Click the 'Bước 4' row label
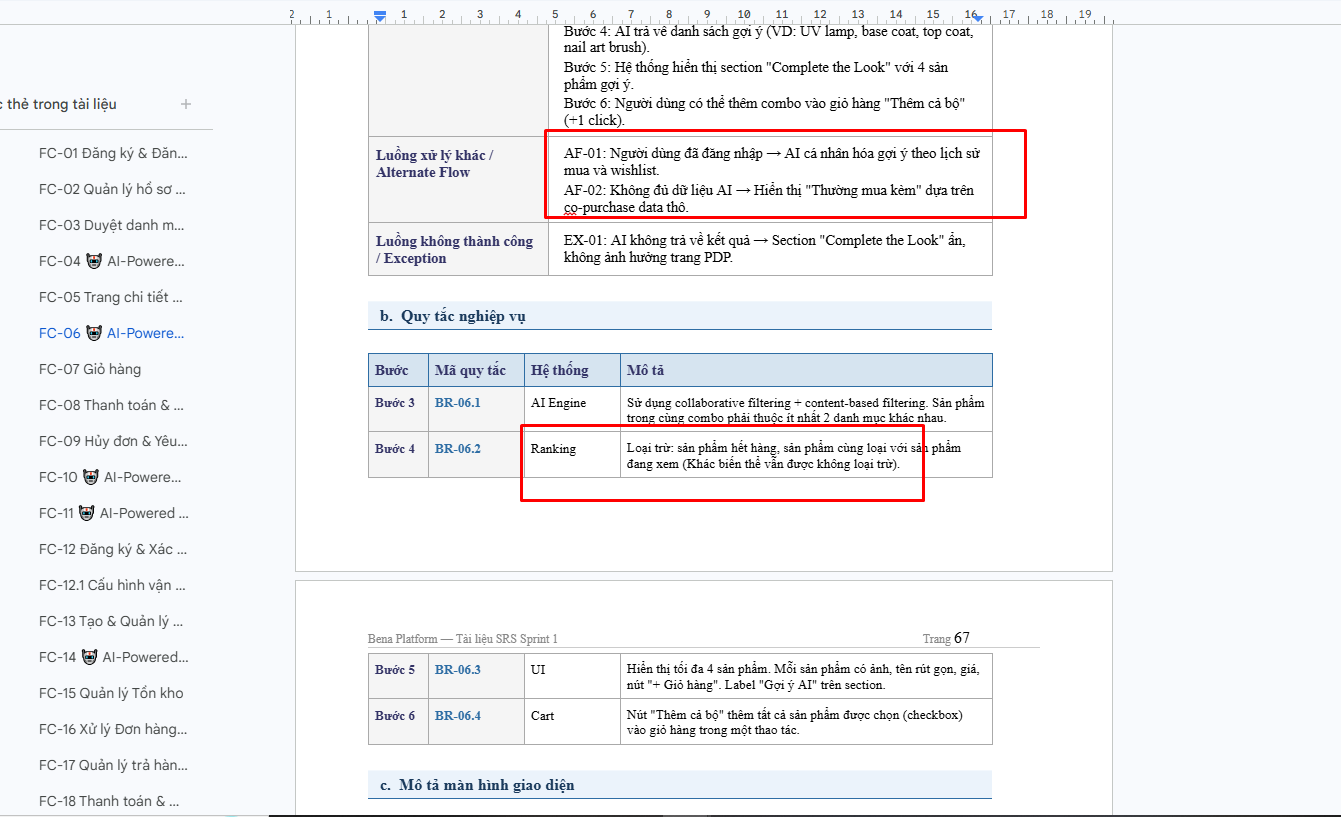Image resolution: width=1341 pixels, height=817 pixels. tap(395, 449)
